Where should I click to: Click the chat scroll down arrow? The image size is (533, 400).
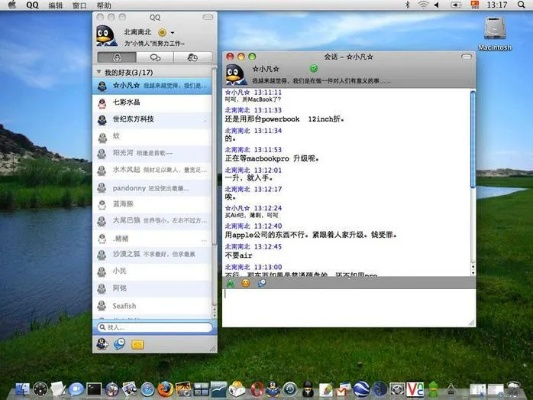tap(473, 273)
